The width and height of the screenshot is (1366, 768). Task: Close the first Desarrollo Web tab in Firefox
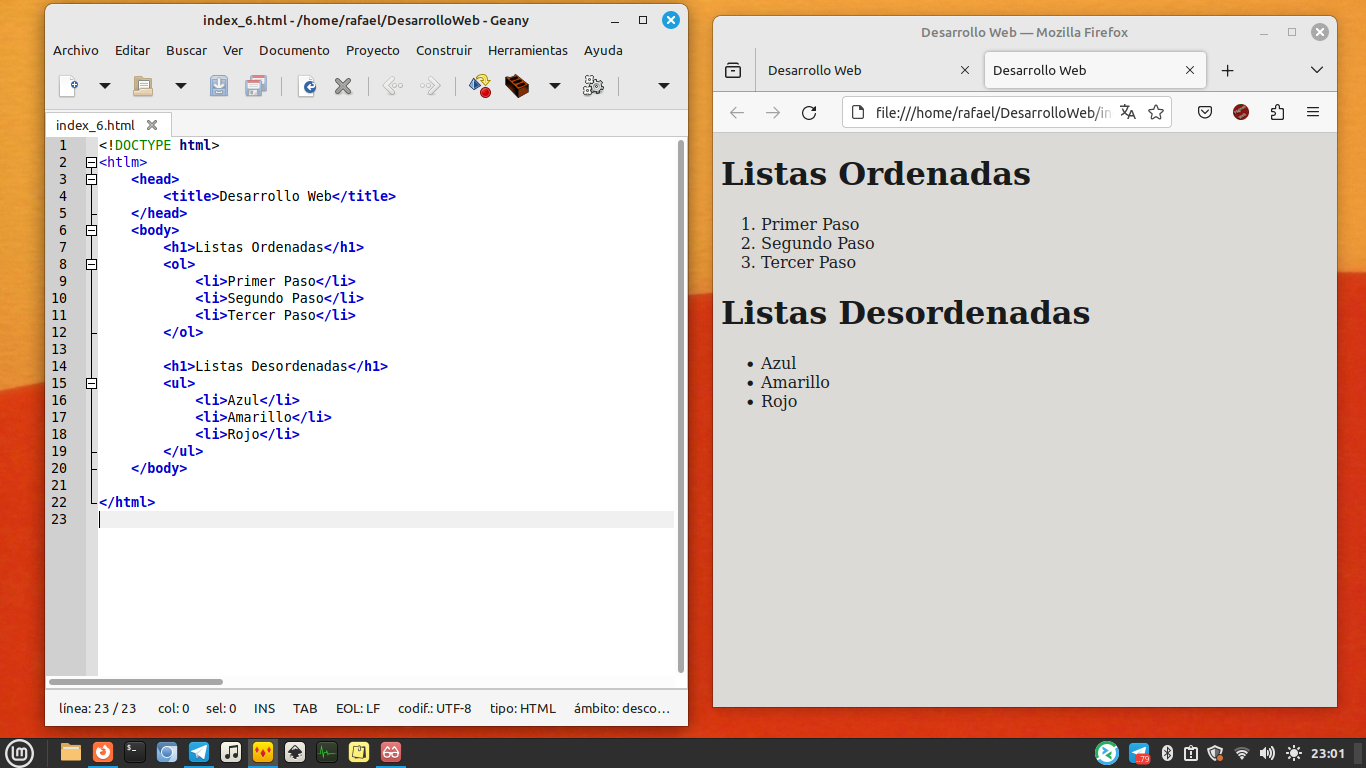pos(965,70)
